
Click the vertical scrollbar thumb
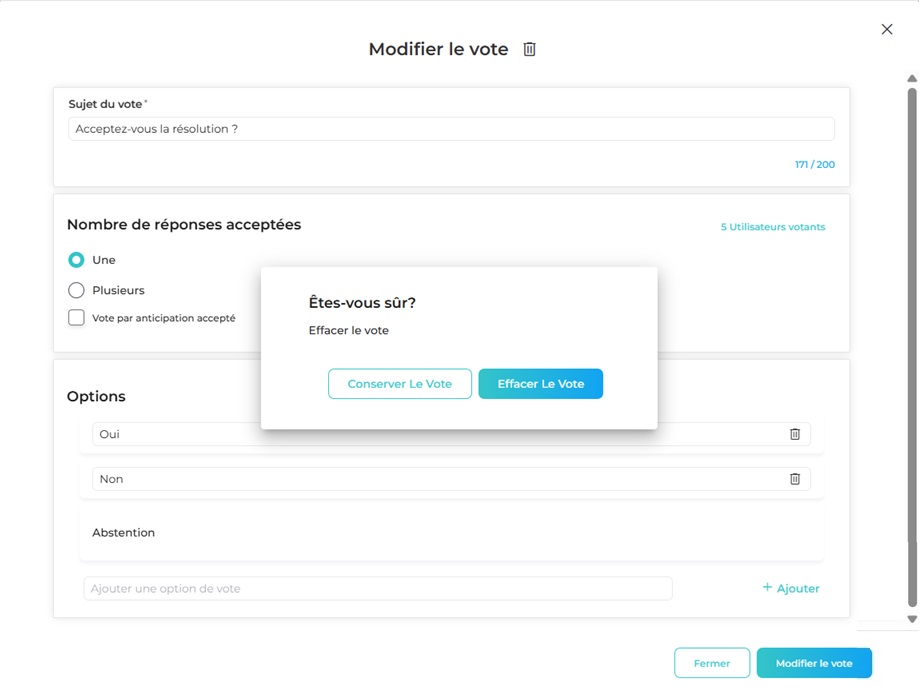912,340
